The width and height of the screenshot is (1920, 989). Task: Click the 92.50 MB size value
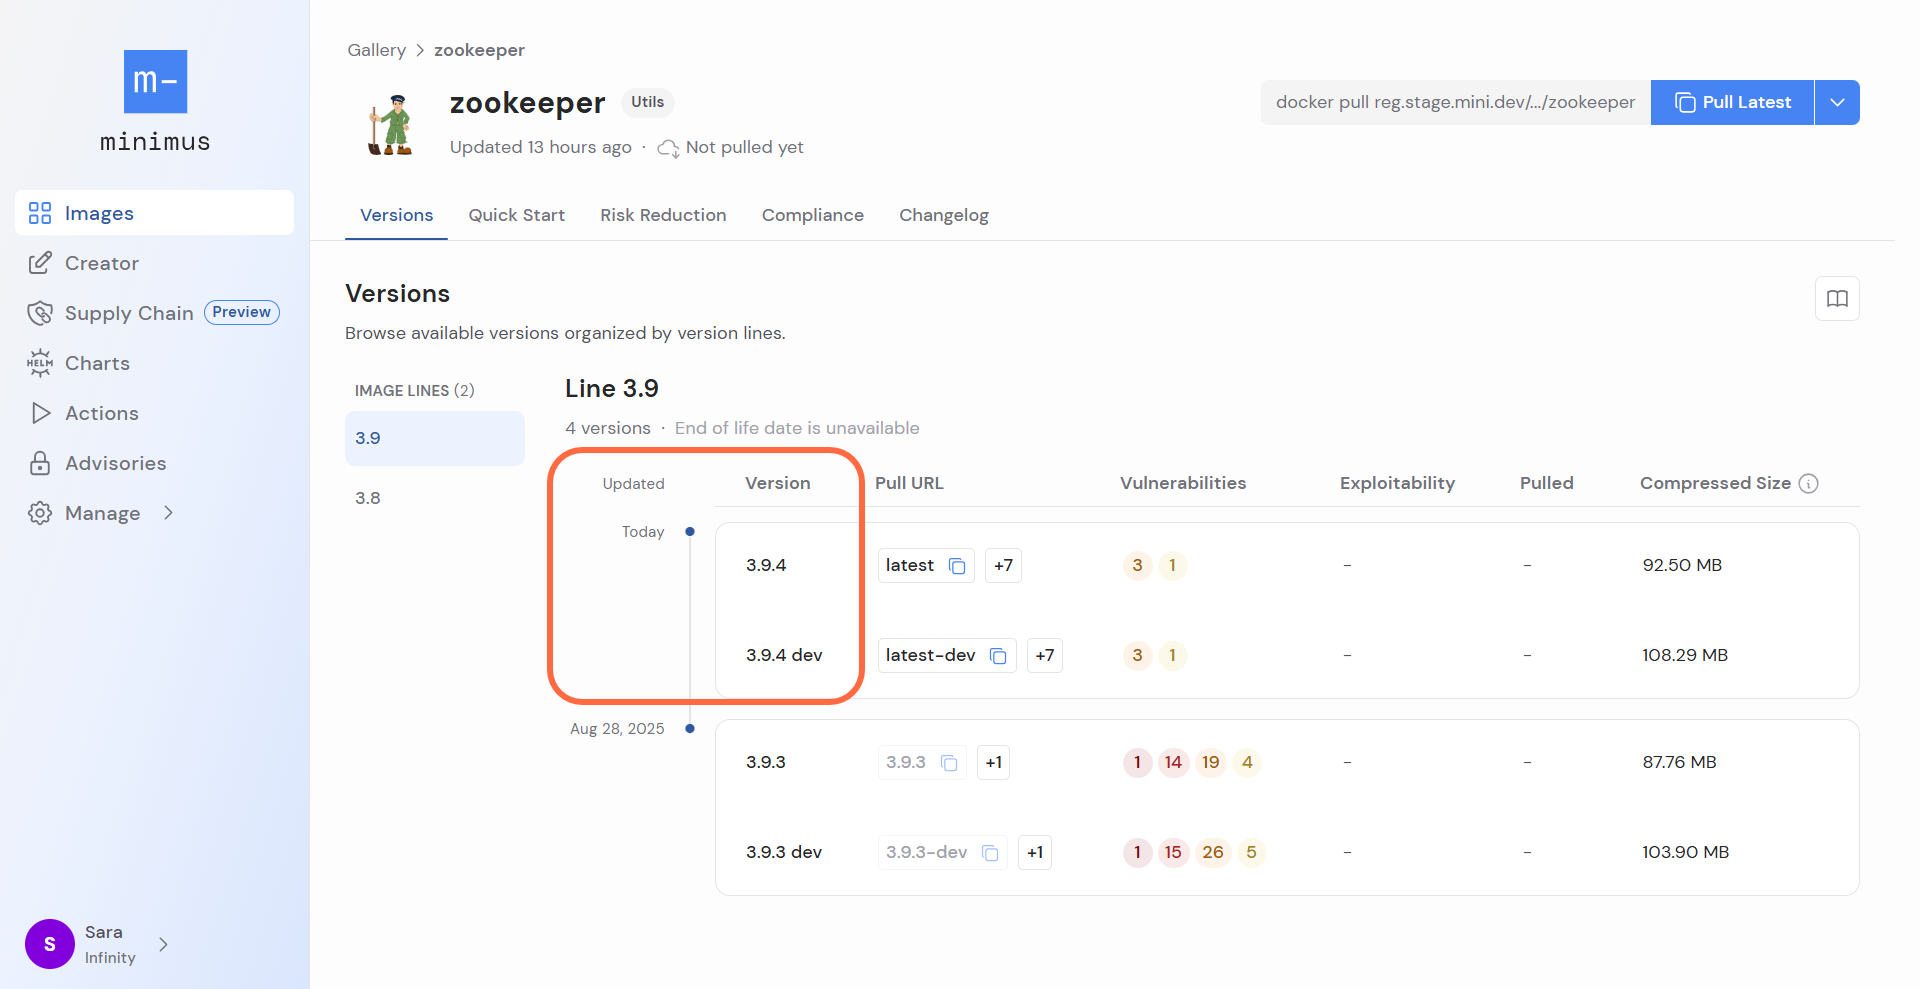1682,565
